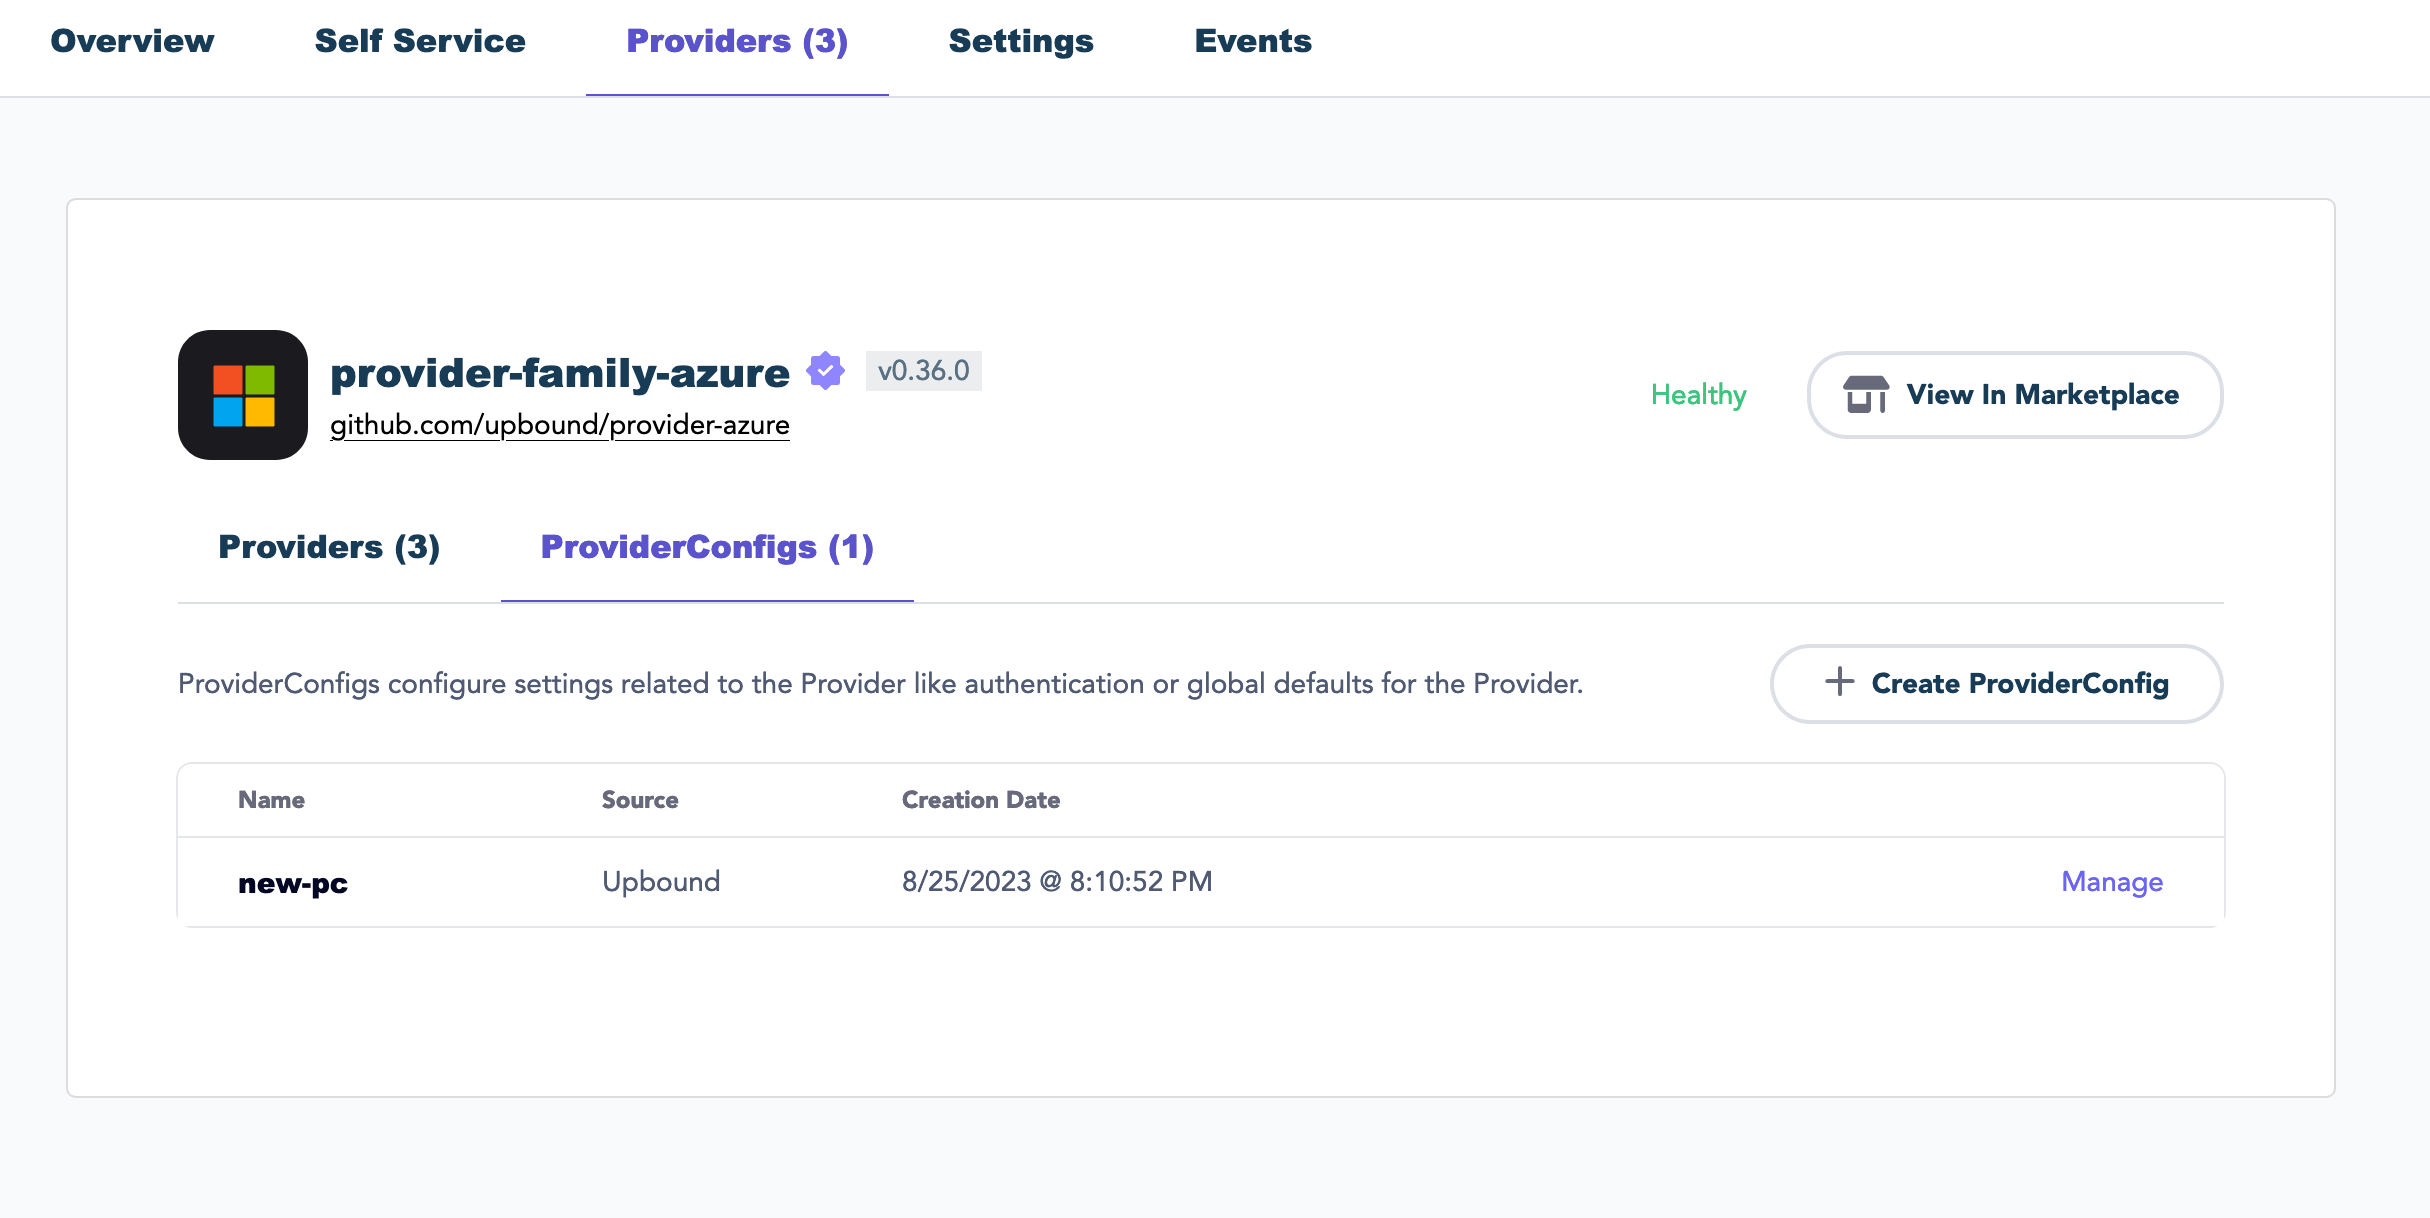Click the plus icon for Create ProviderConfig

coord(1839,682)
